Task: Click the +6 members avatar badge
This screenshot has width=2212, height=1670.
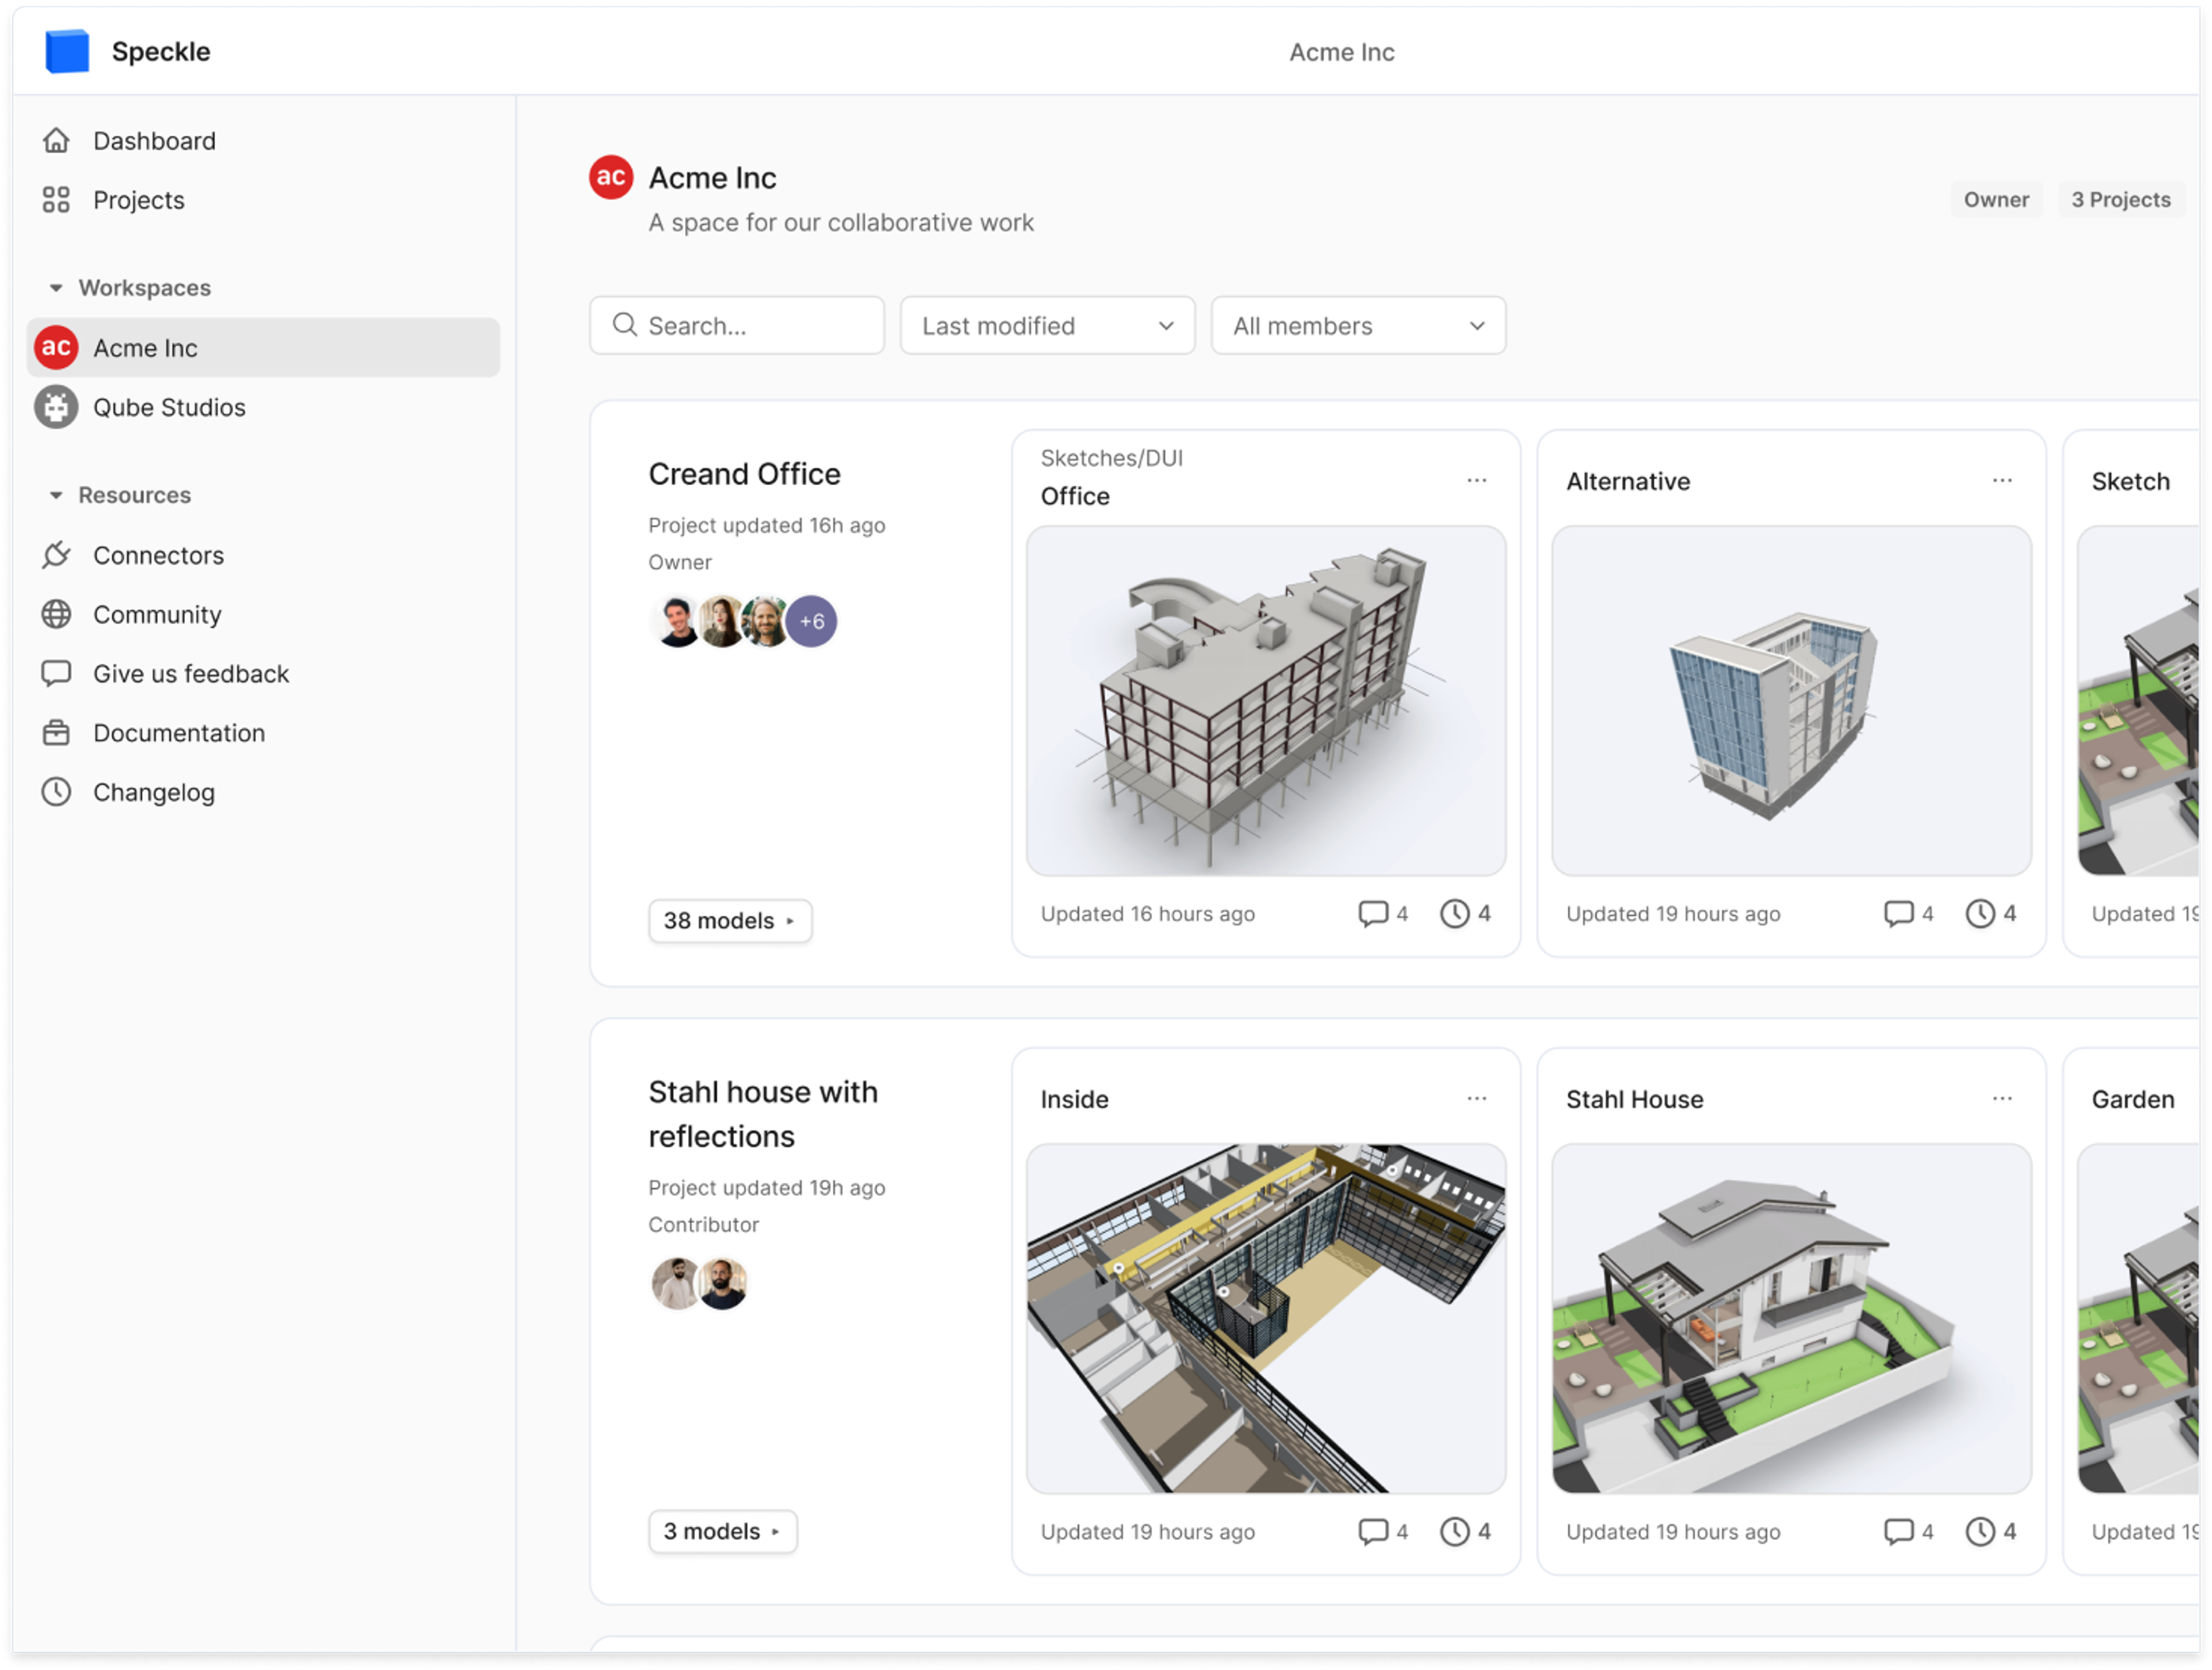Action: click(811, 621)
